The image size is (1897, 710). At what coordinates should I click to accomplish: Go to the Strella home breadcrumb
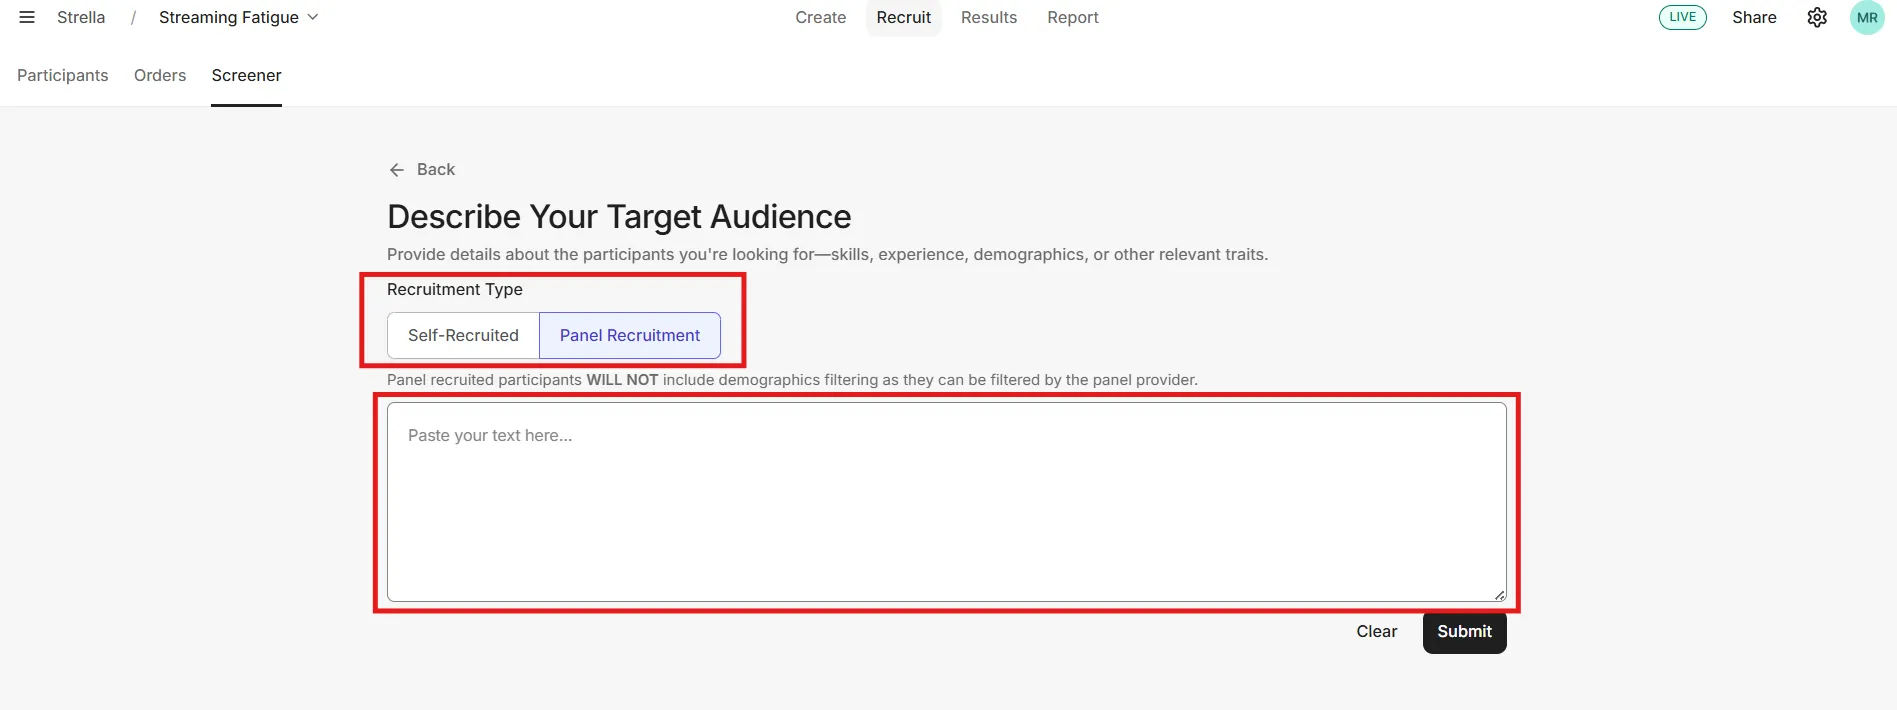[x=81, y=17]
